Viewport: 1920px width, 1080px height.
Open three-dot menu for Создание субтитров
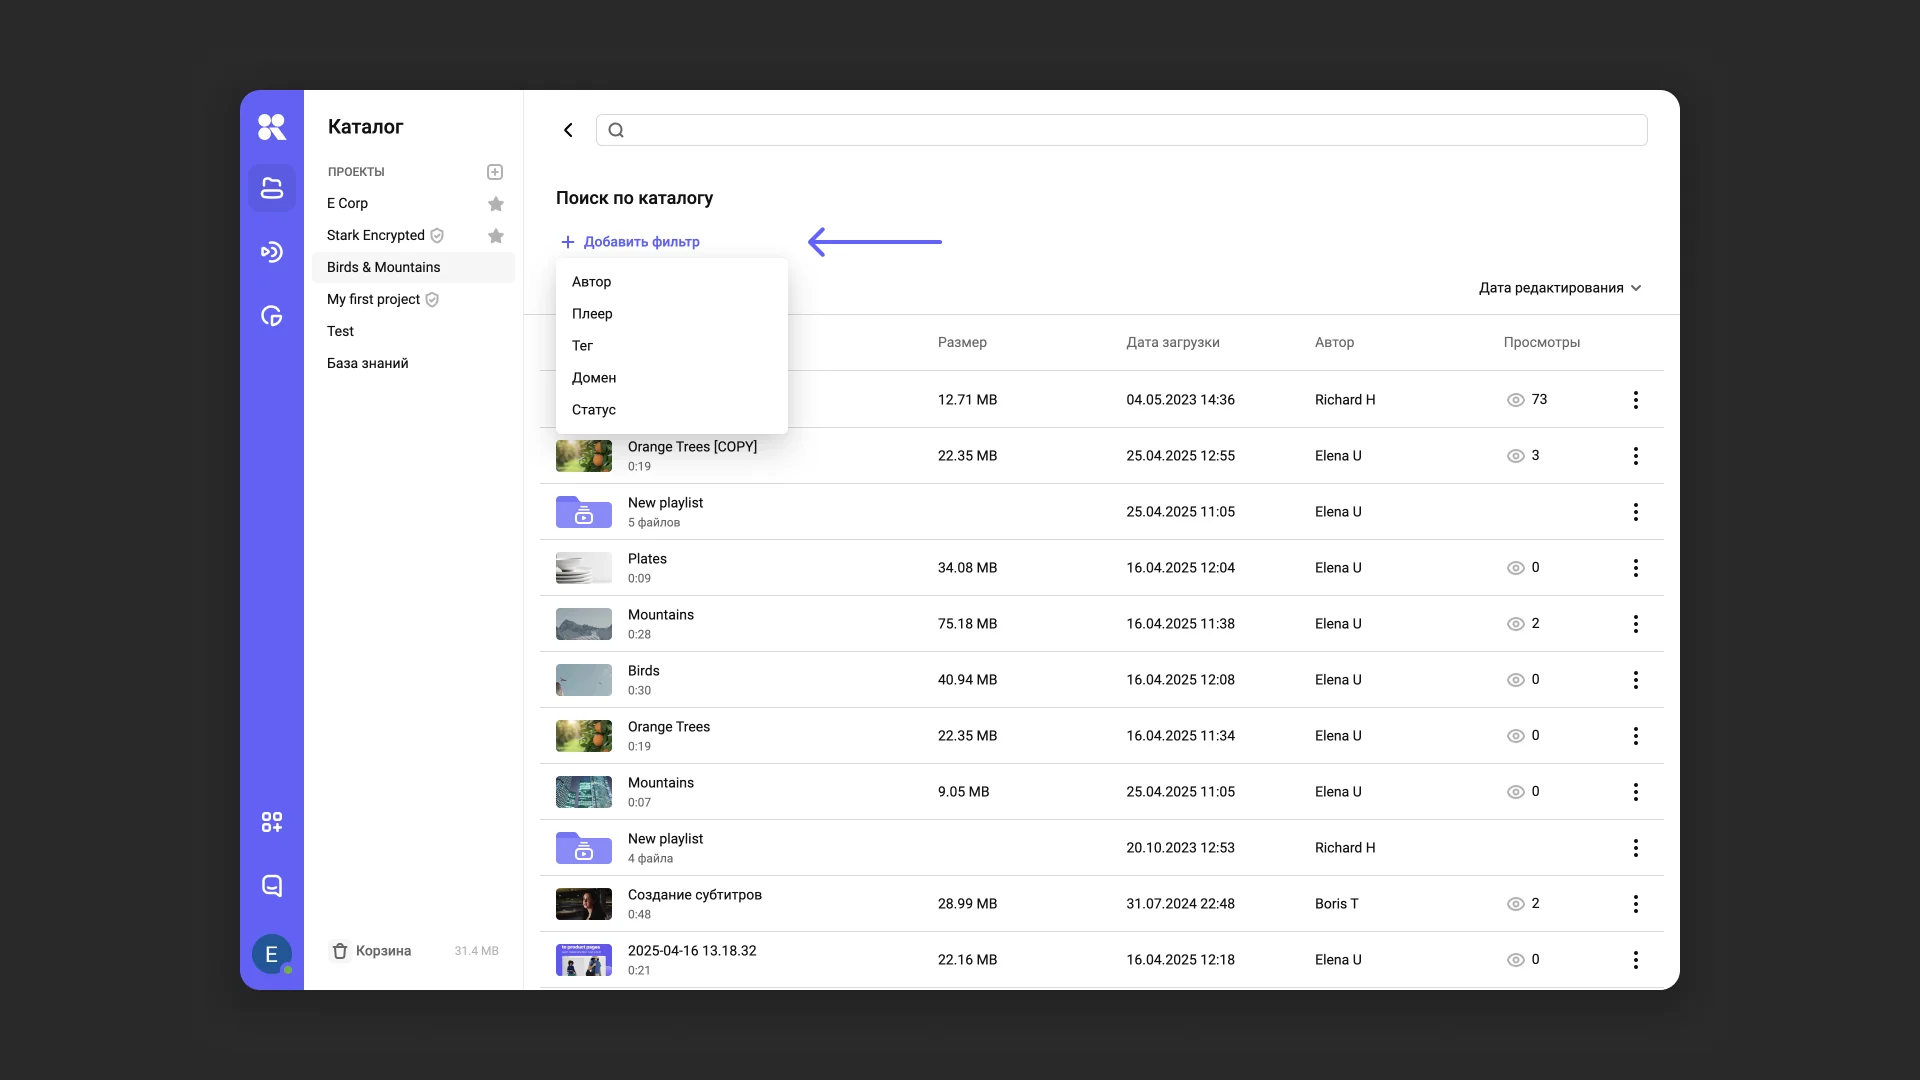tap(1636, 904)
